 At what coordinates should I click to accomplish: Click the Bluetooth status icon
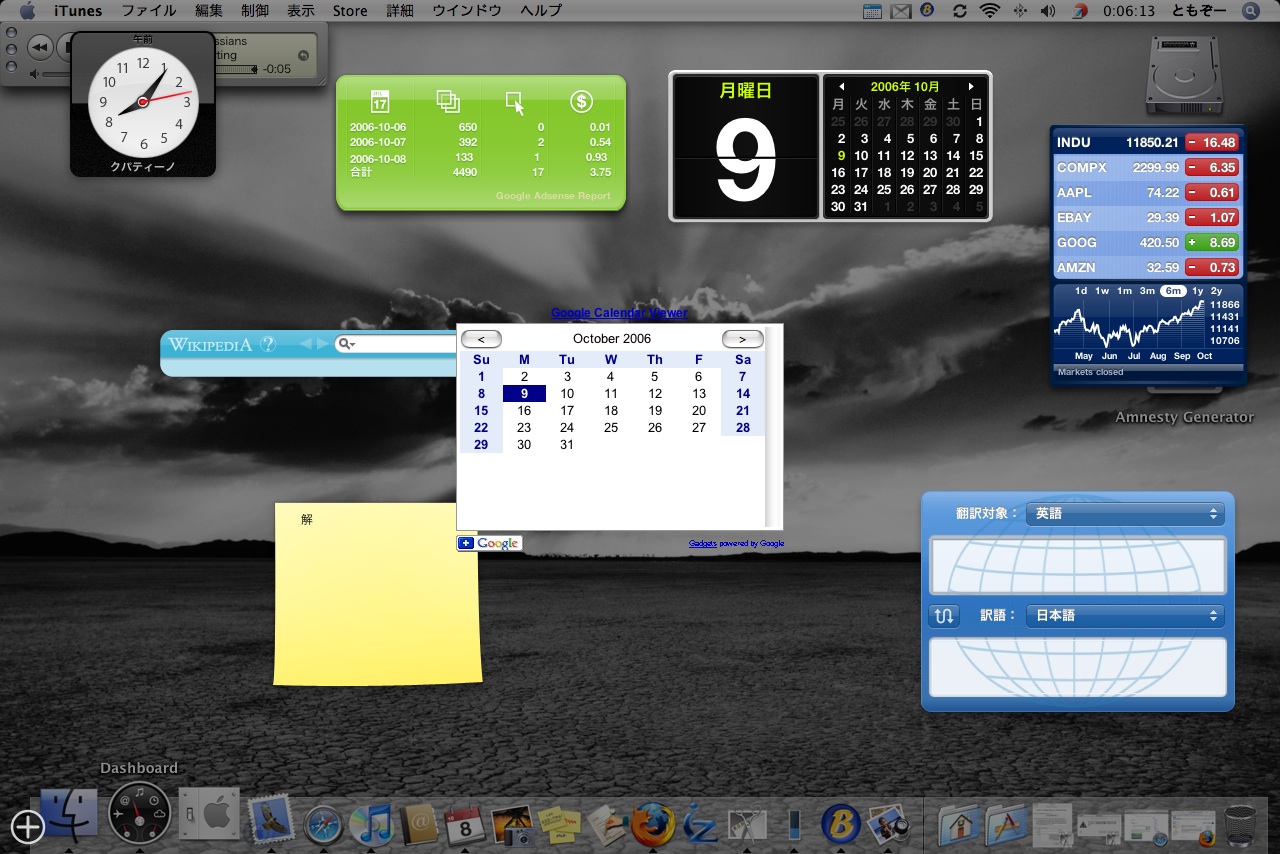1020,11
